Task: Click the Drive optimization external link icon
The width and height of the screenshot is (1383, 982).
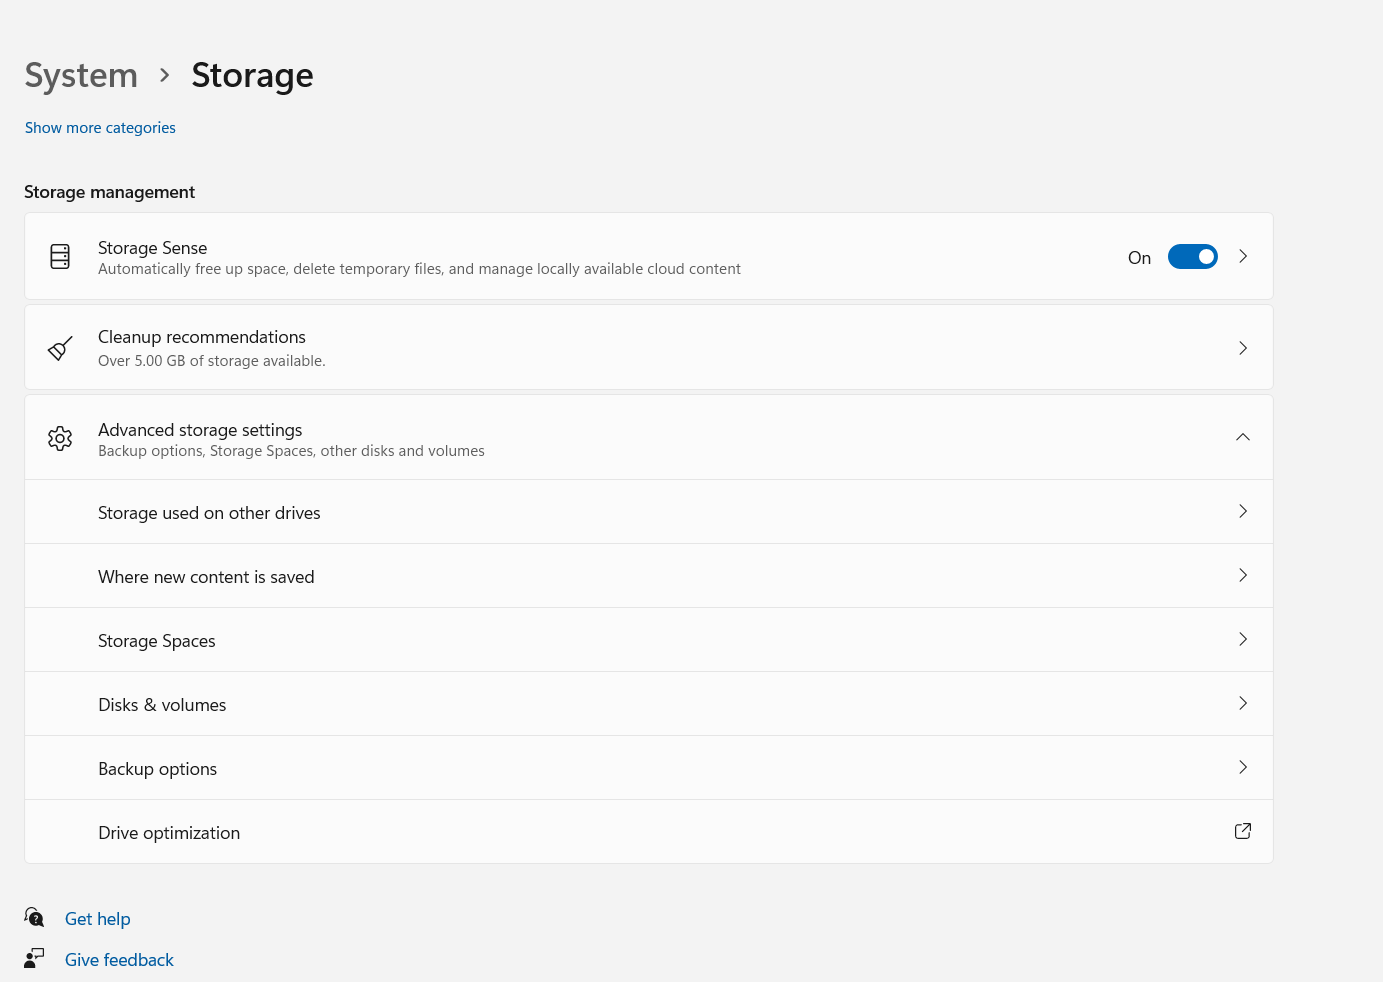Action: click(1243, 831)
